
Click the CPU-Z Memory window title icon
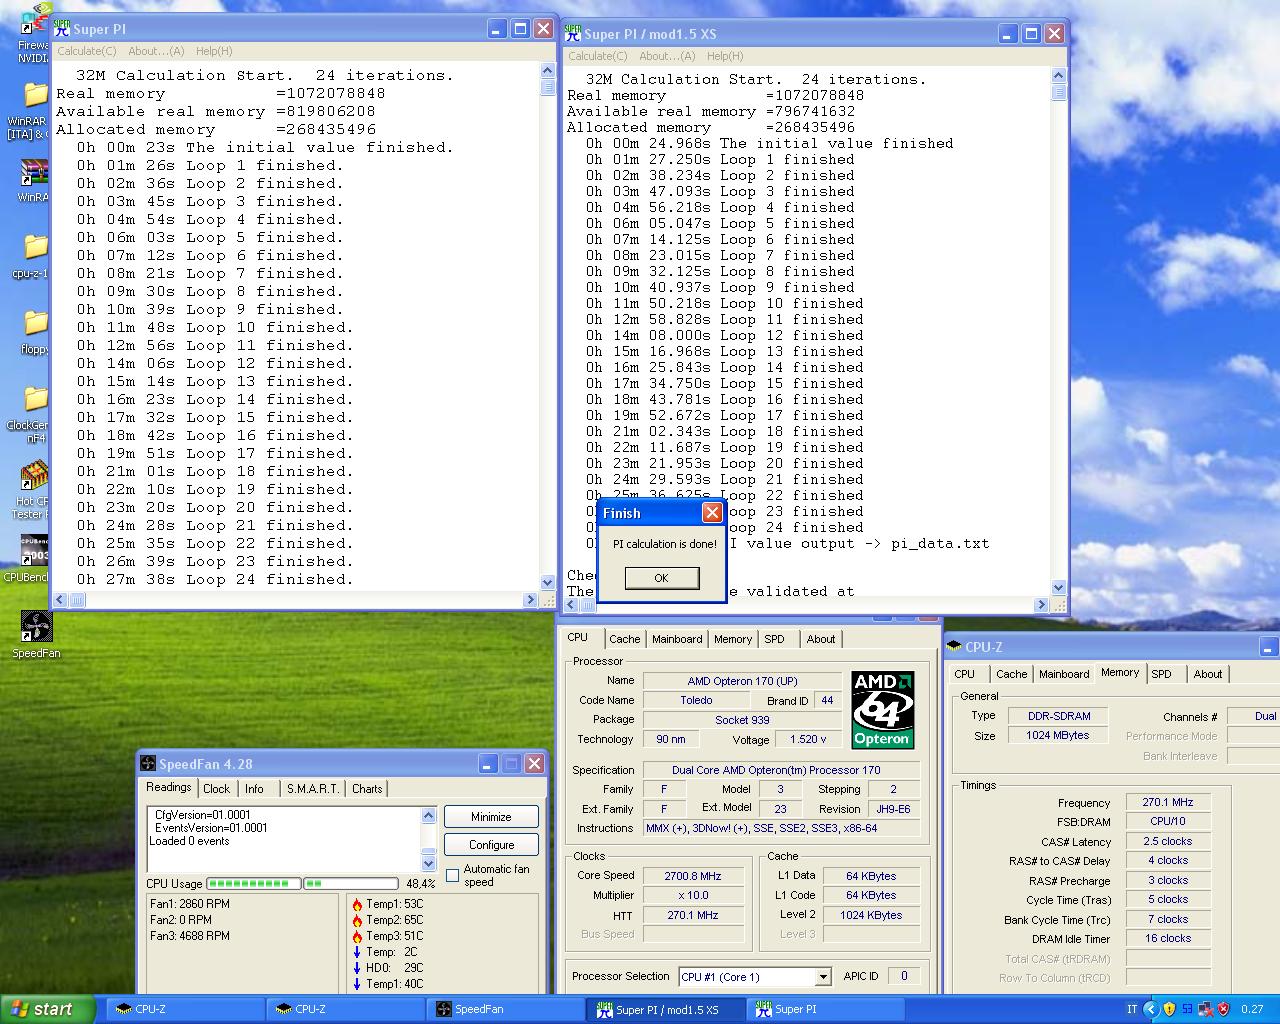tap(955, 647)
